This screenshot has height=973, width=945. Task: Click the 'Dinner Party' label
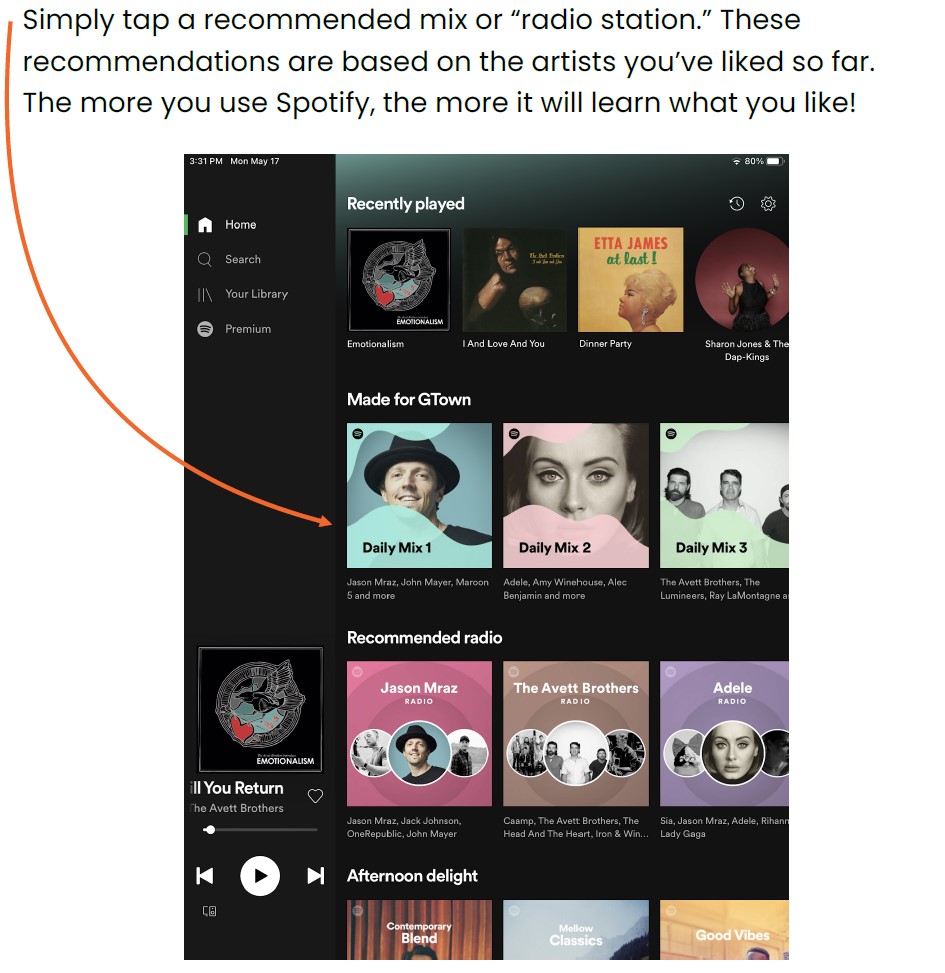[606, 344]
